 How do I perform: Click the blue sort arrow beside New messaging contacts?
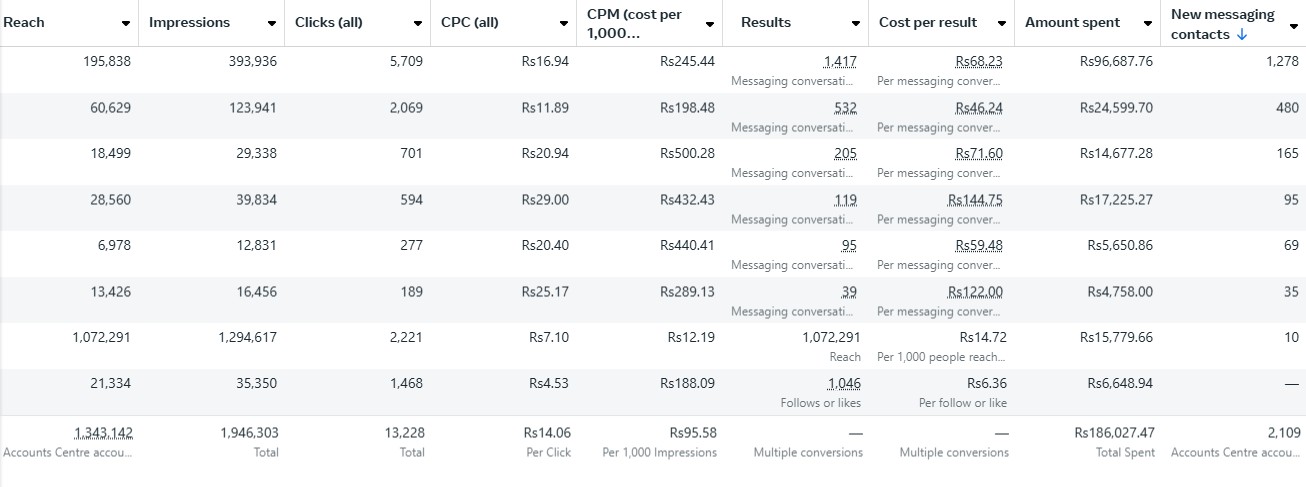pos(1242,35)
